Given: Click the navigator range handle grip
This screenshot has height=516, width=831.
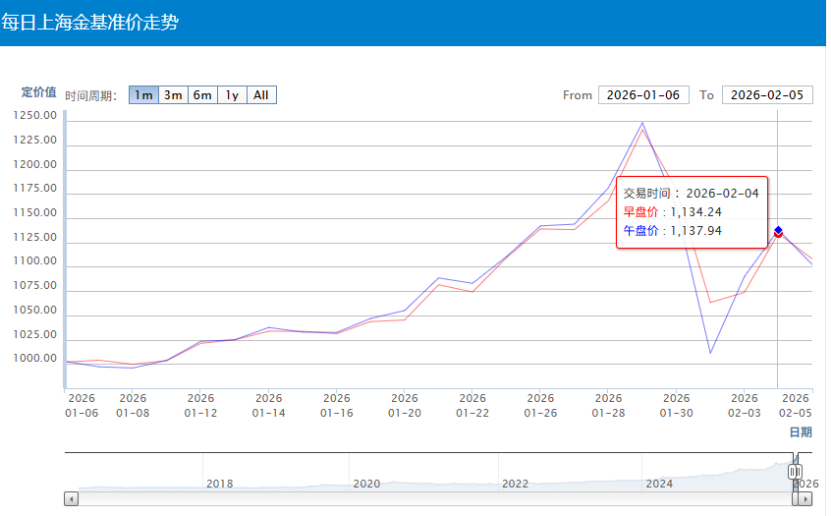Looking at the screenshot, I should (x=795, y=471).
